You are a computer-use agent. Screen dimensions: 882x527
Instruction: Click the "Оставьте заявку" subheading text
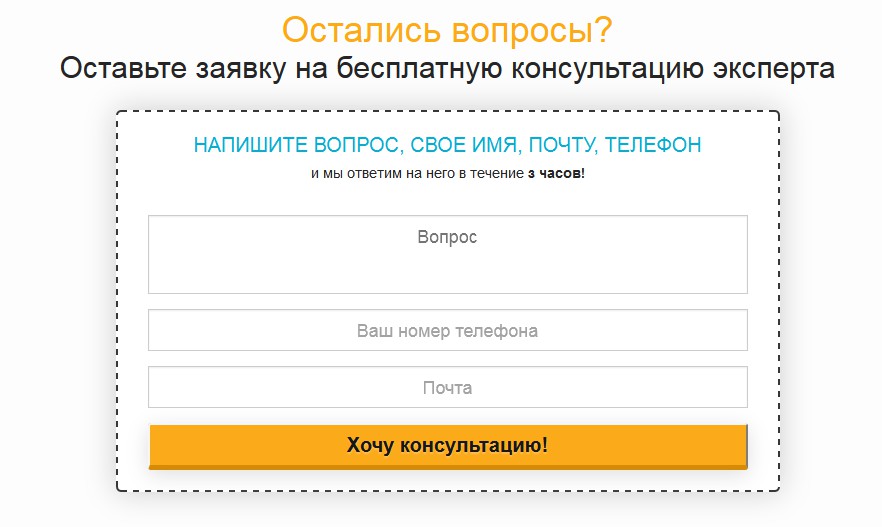[x=447, y=69]
